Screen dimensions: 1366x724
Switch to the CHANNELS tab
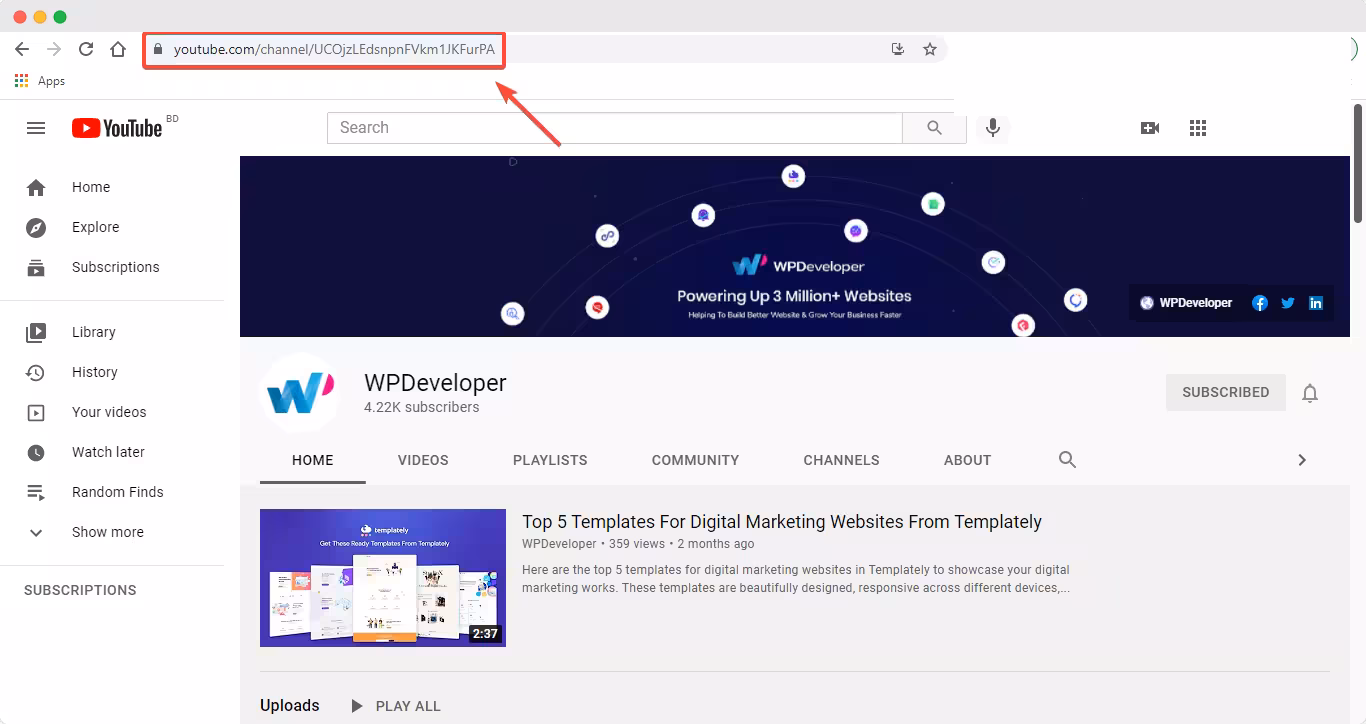(x=841, y=460)
